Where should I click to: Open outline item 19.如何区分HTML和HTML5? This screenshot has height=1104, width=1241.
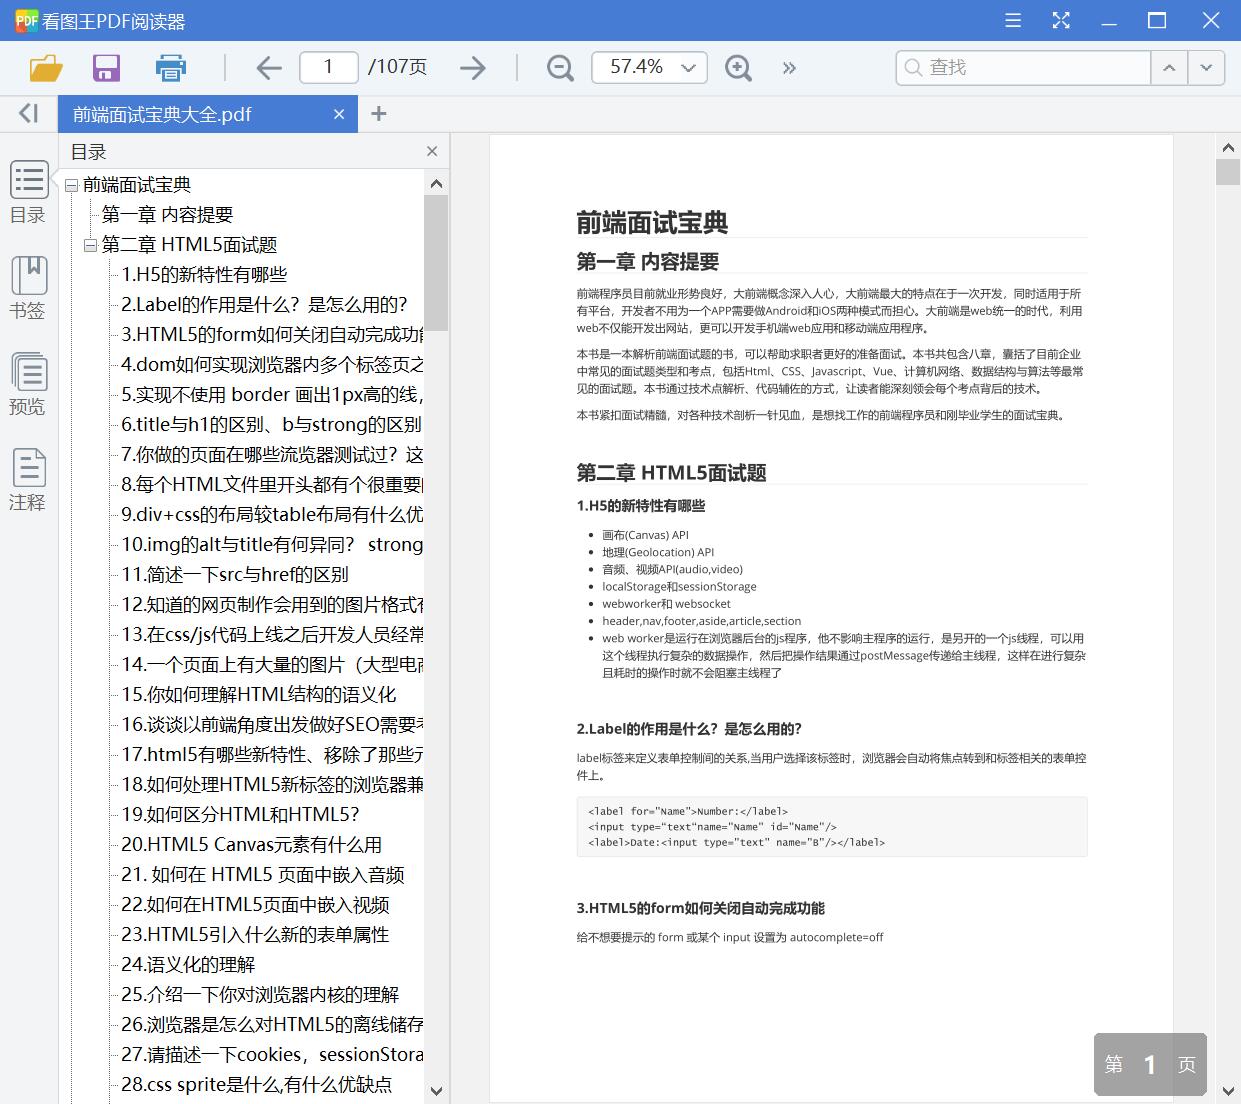tap(240, 815)
